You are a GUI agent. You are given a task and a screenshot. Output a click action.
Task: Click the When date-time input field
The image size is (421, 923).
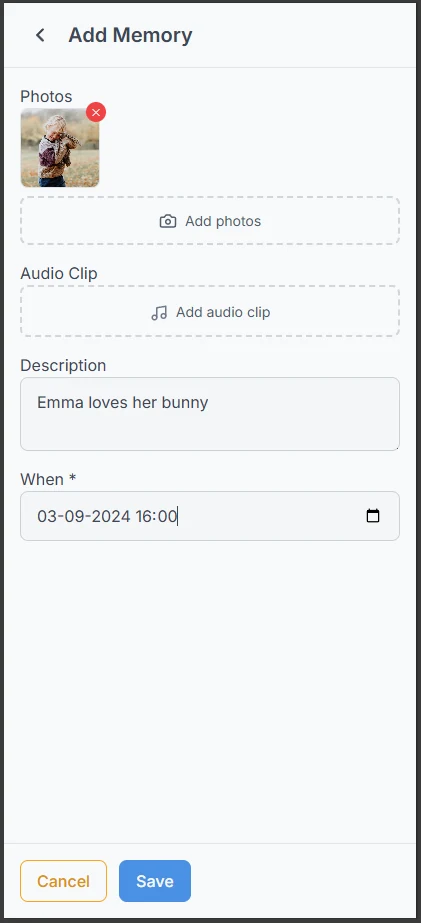(210, 516)
